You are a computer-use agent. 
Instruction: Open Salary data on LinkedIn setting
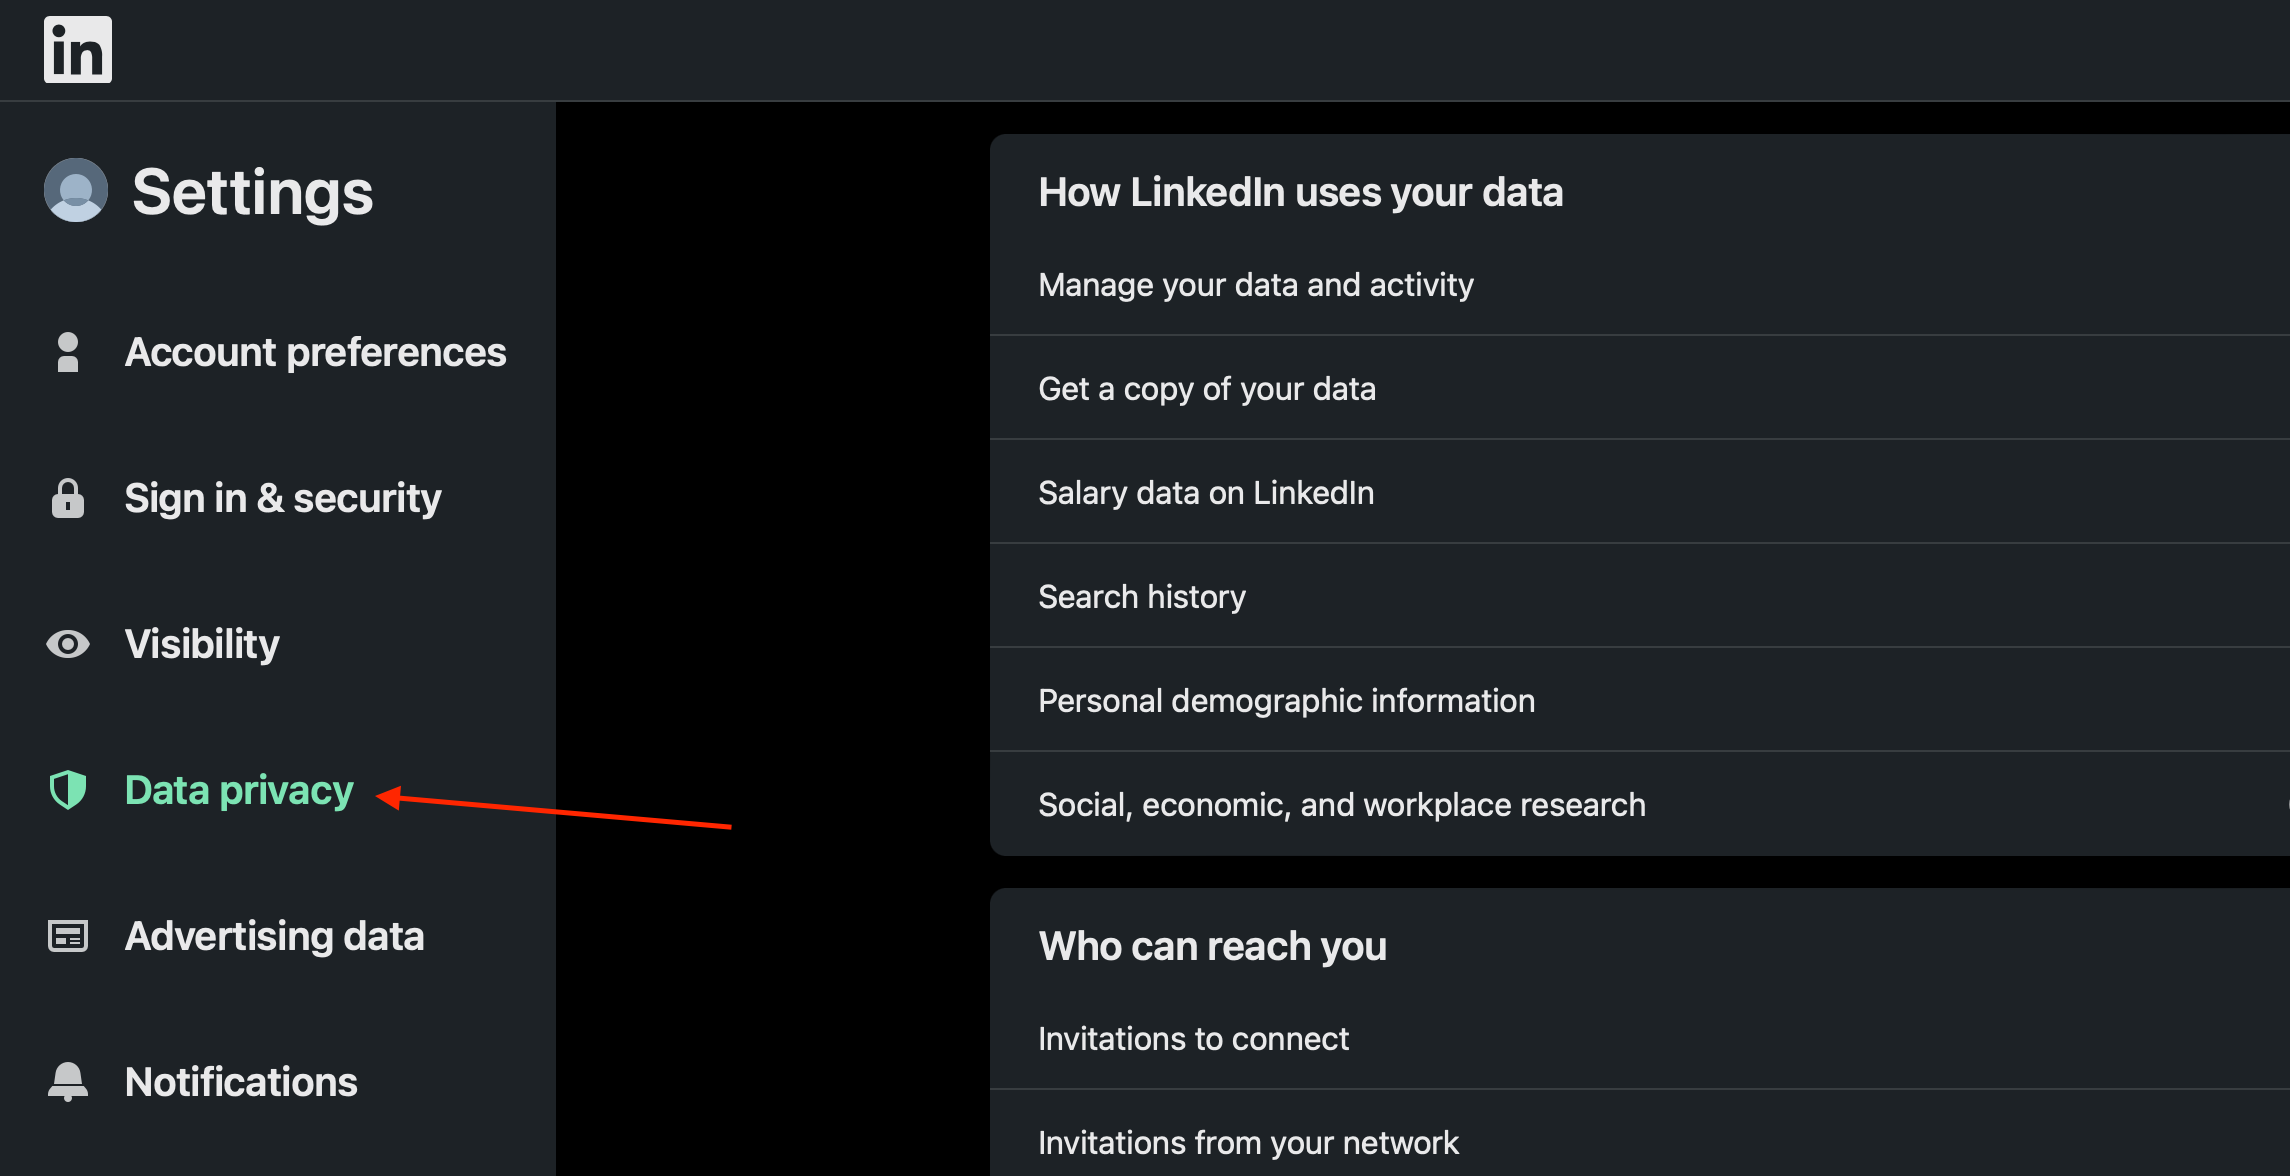pos(1640,492)
